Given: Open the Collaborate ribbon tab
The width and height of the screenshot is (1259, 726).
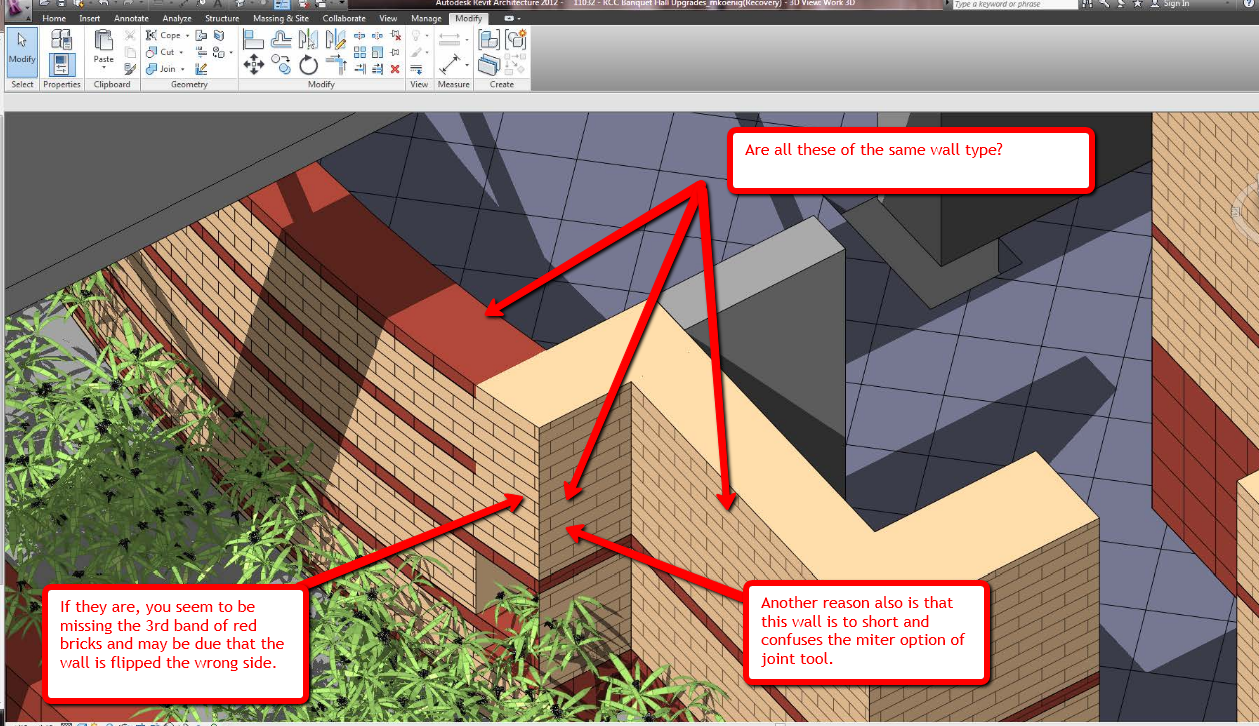Looking at the screenshot, I should point(344,18).
